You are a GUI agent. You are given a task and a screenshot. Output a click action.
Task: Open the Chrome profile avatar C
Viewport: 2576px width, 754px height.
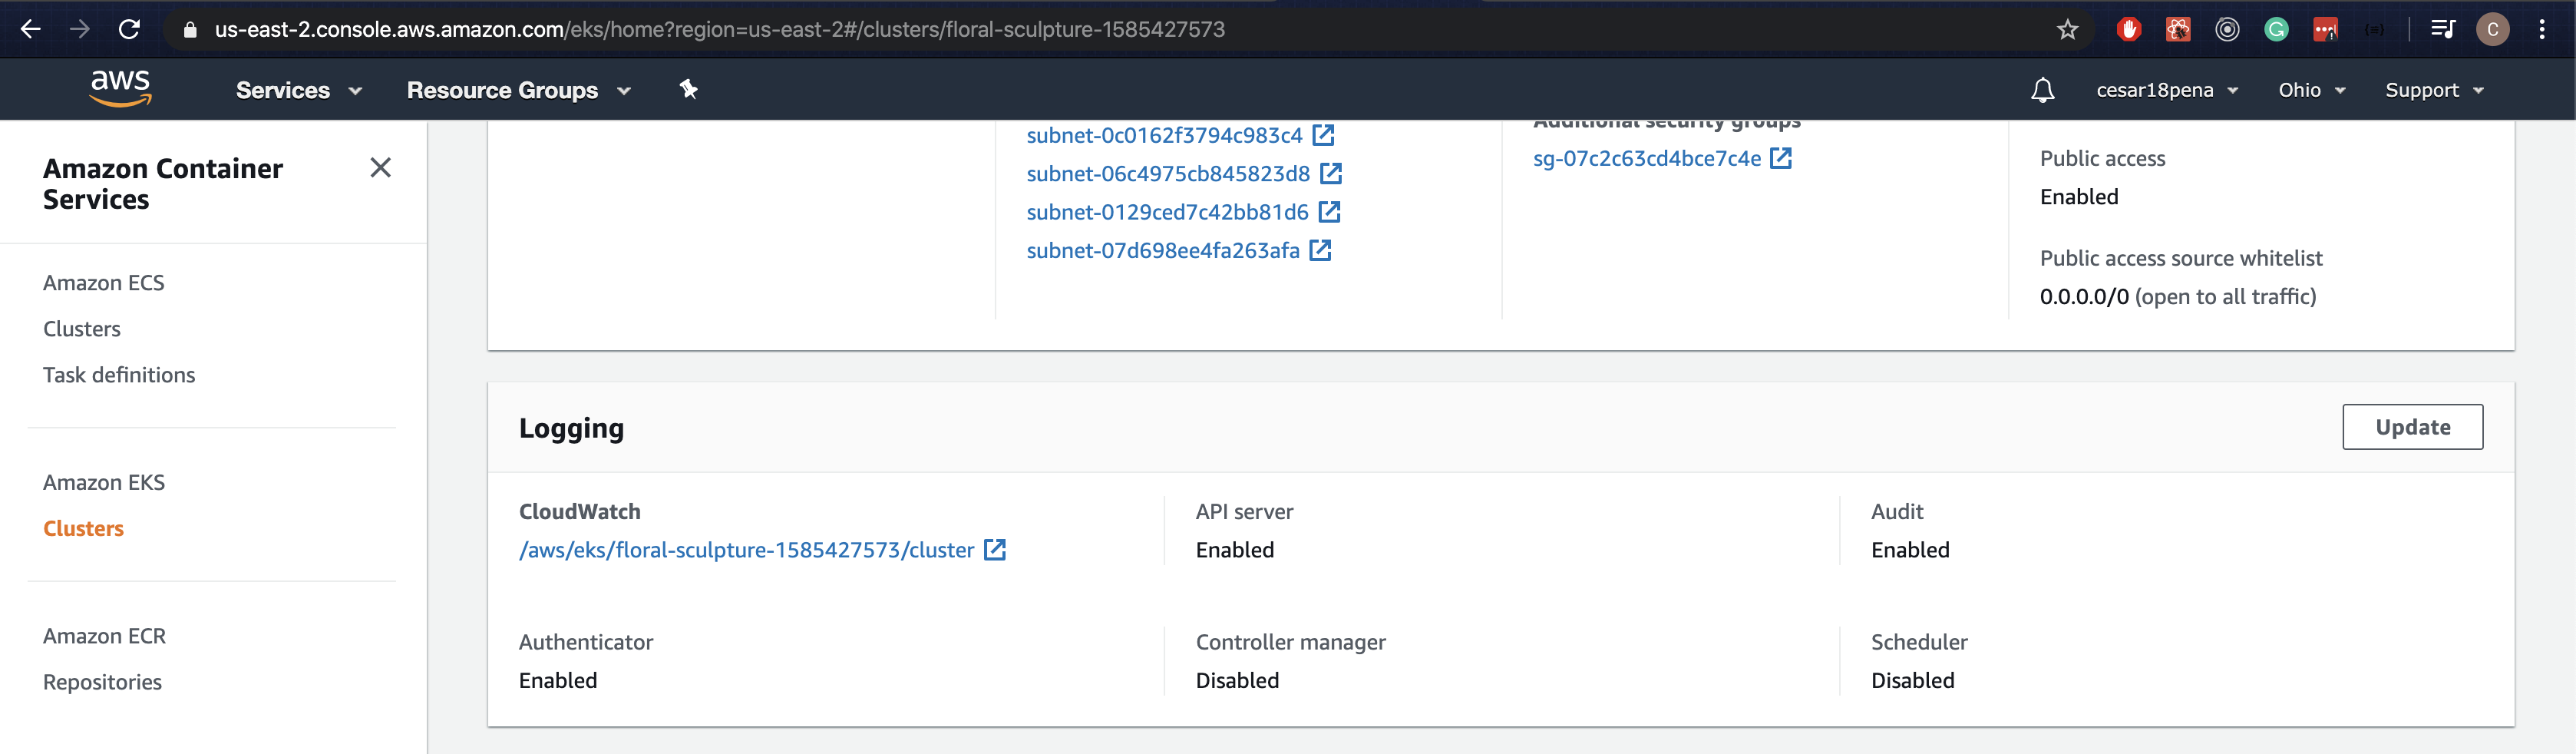(x=2492, y=29)
